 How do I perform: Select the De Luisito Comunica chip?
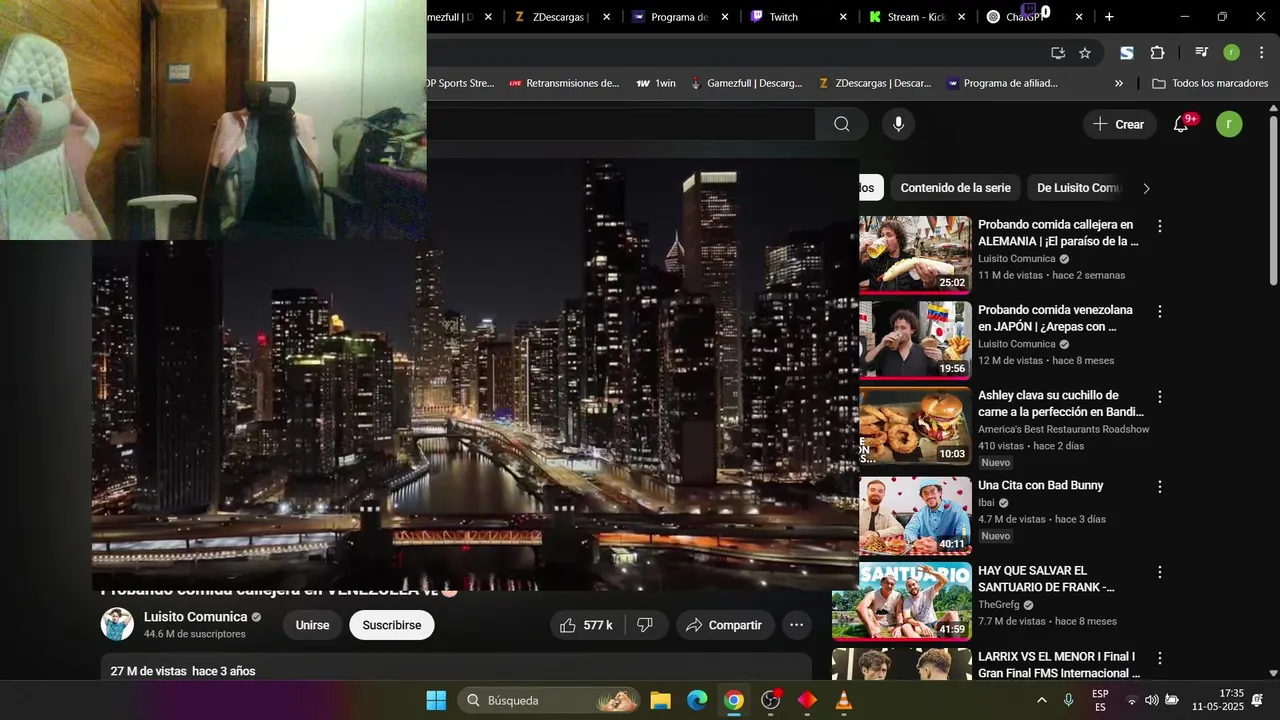1079,188
